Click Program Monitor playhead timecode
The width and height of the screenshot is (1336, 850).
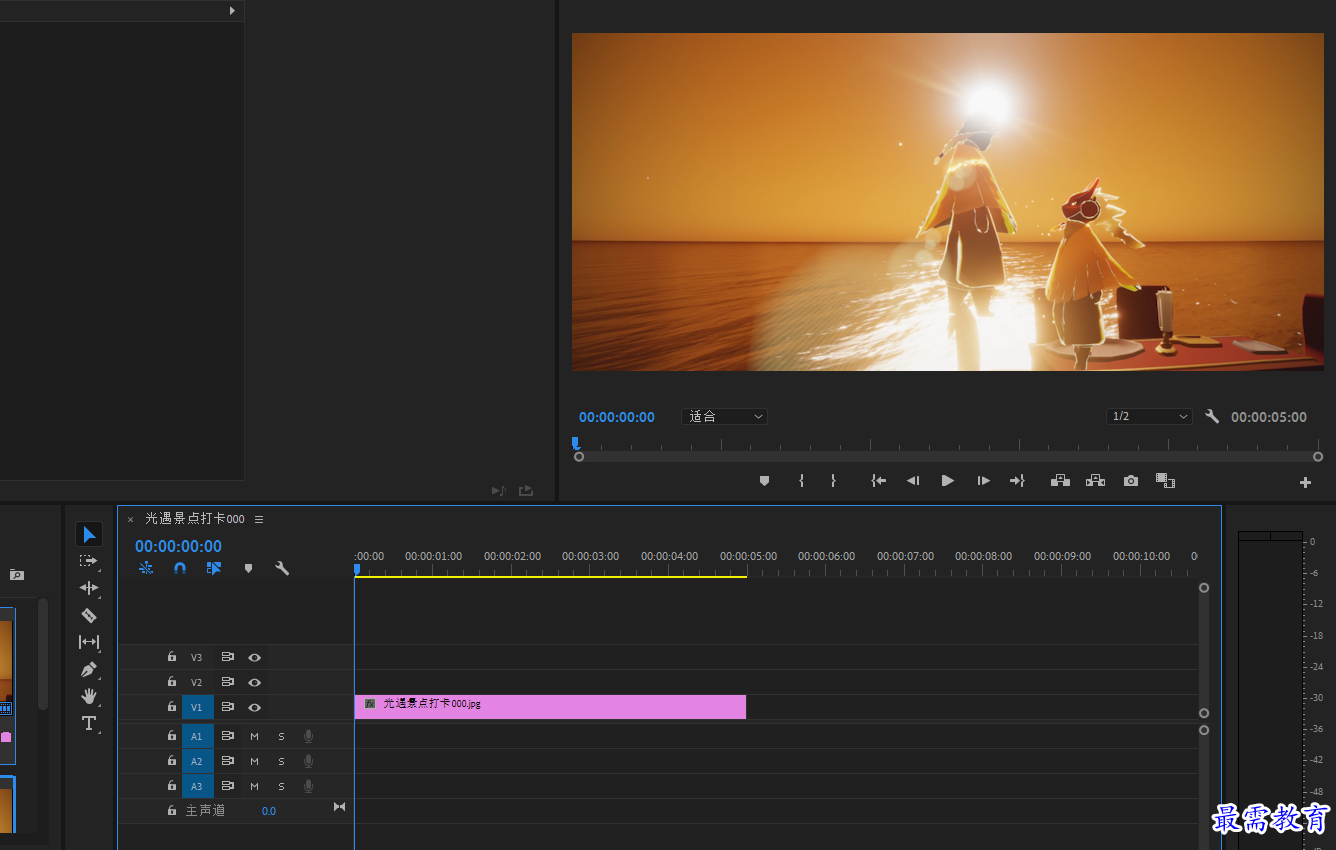[617, 417]
